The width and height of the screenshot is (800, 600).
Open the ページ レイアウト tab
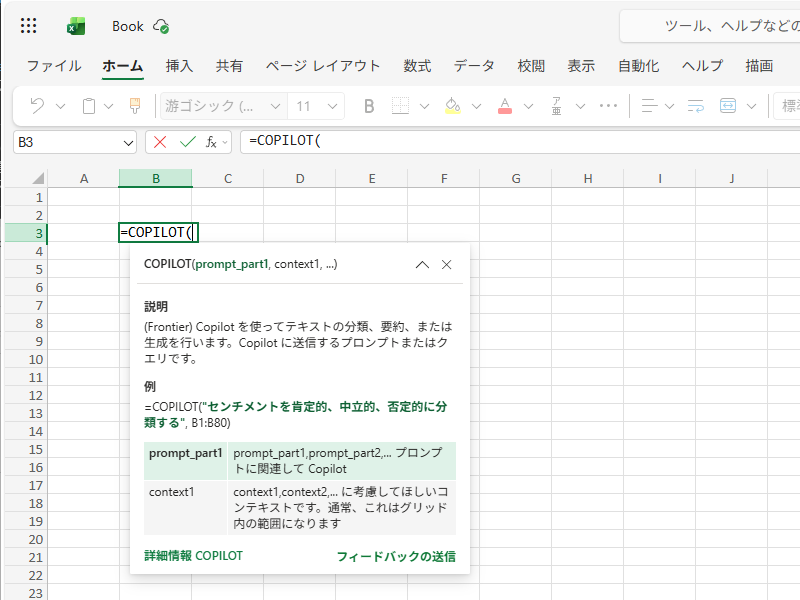[x=322, y=66]
